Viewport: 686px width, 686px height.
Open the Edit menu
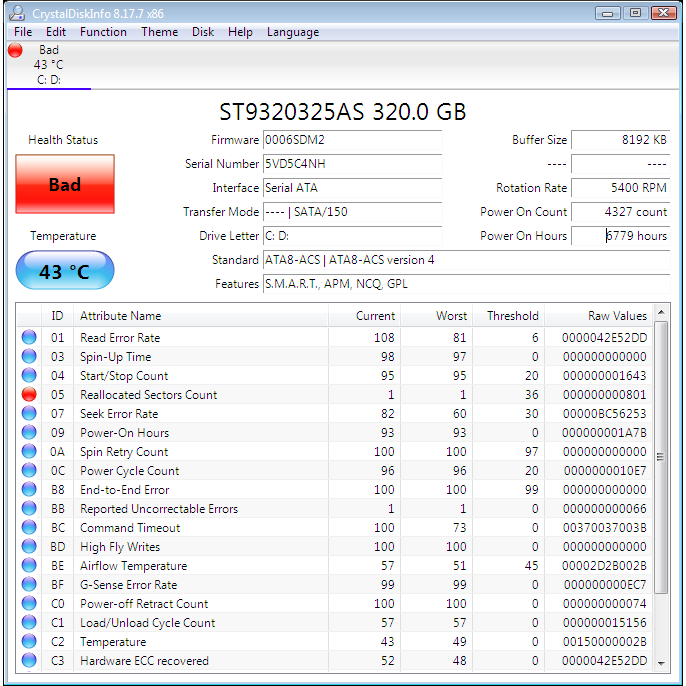56,32
